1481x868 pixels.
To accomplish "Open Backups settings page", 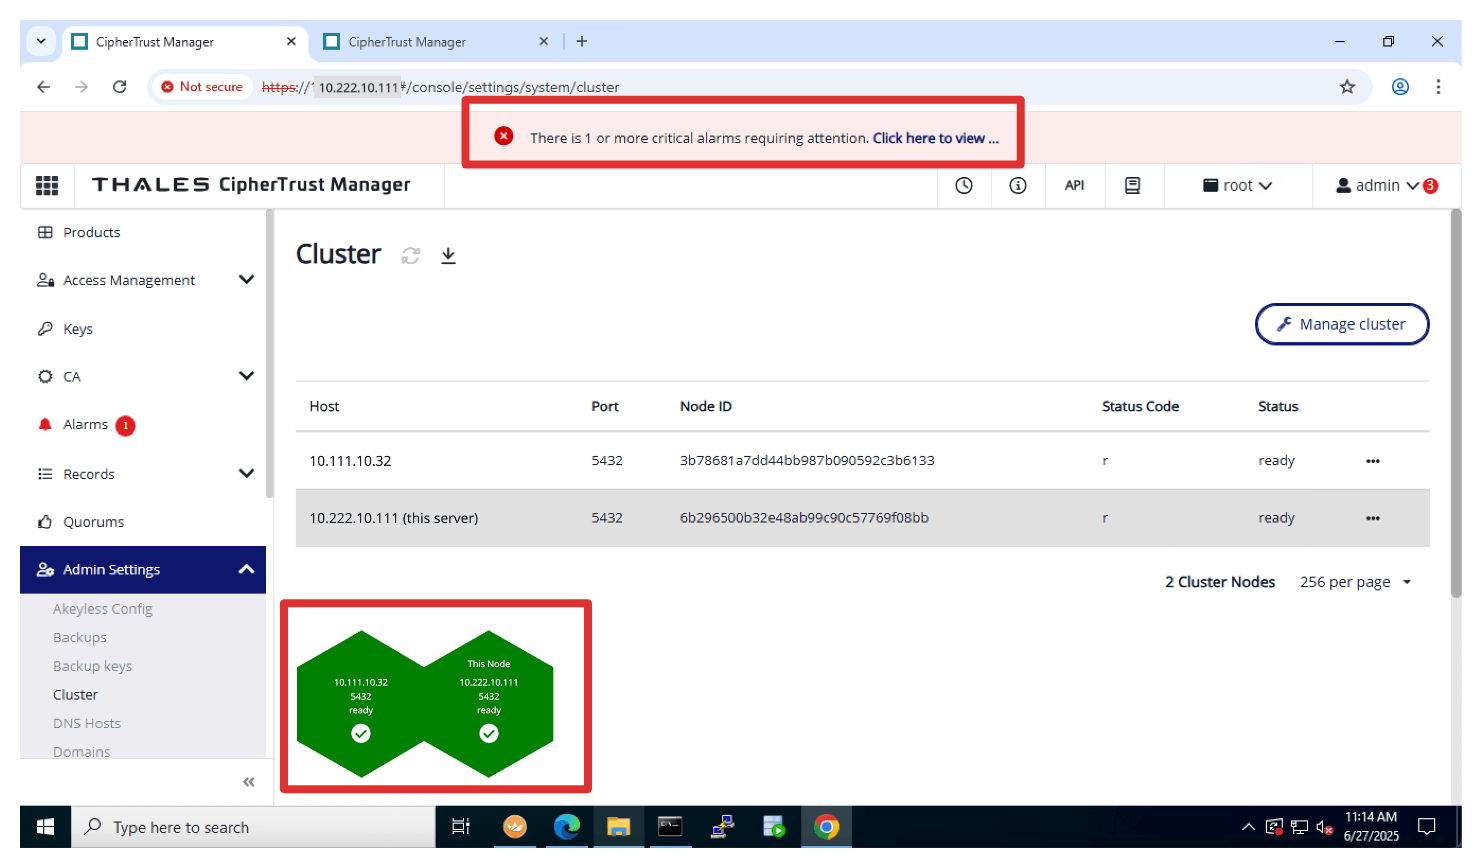I will coord(80,637).
